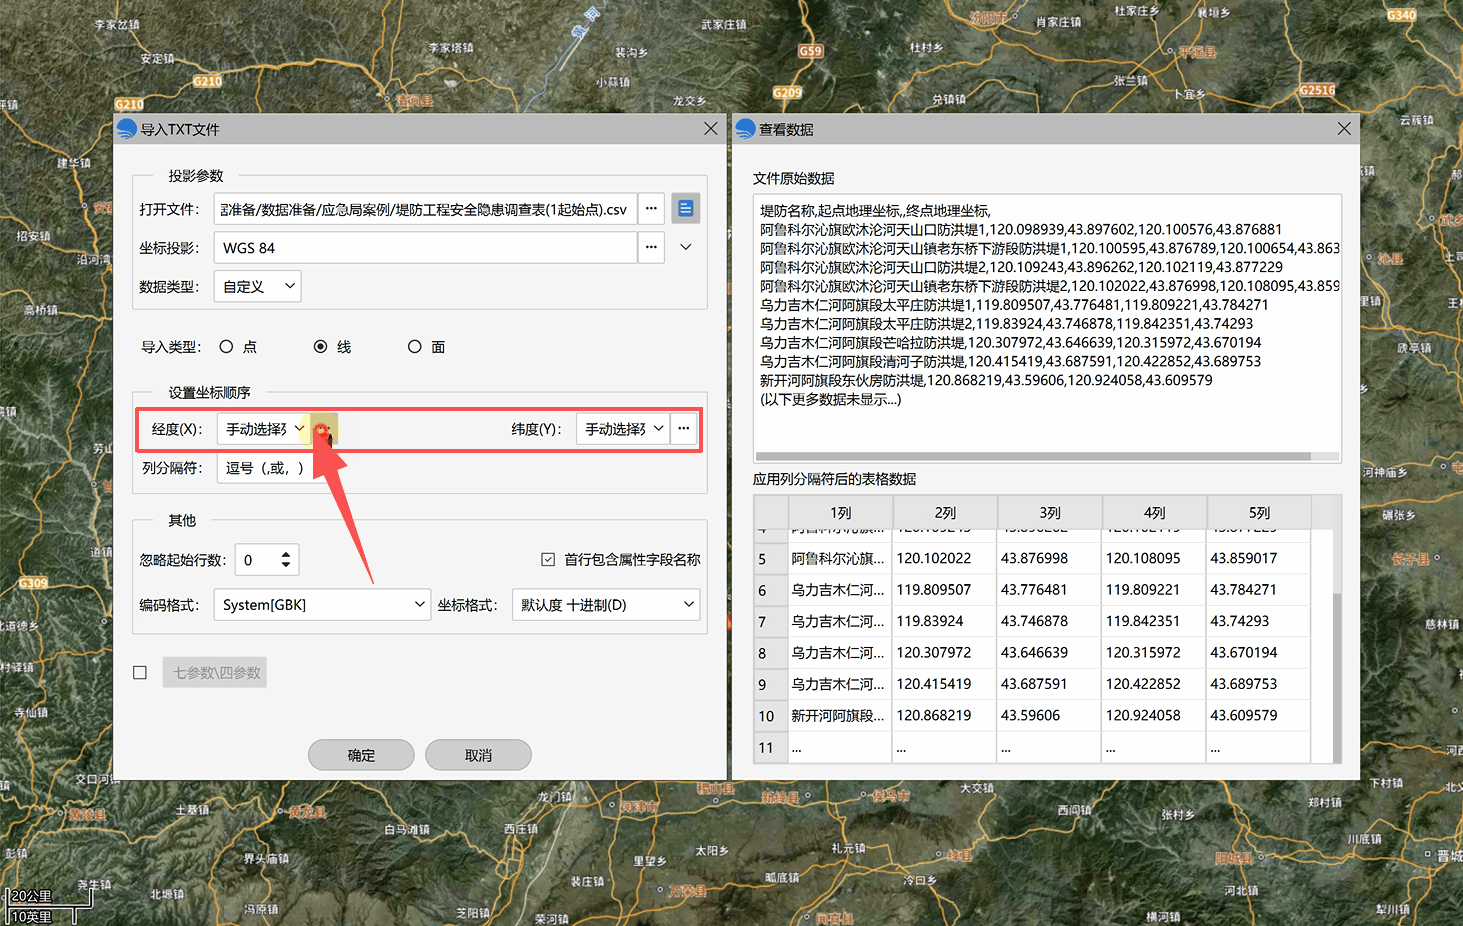Open the 坐标格式 dropdown
1463x926 pixels.
tap(606, 604)
